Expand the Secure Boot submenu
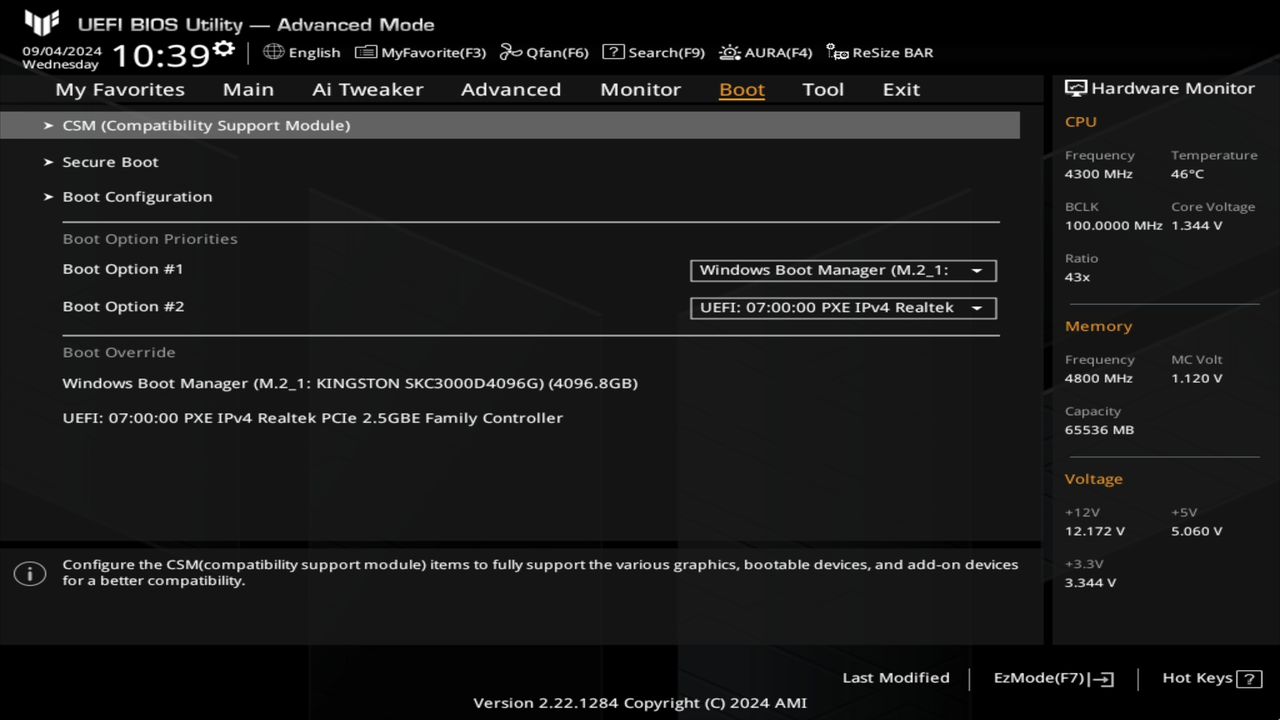Viewport: 1280px width, 720px height. (110, 162)
